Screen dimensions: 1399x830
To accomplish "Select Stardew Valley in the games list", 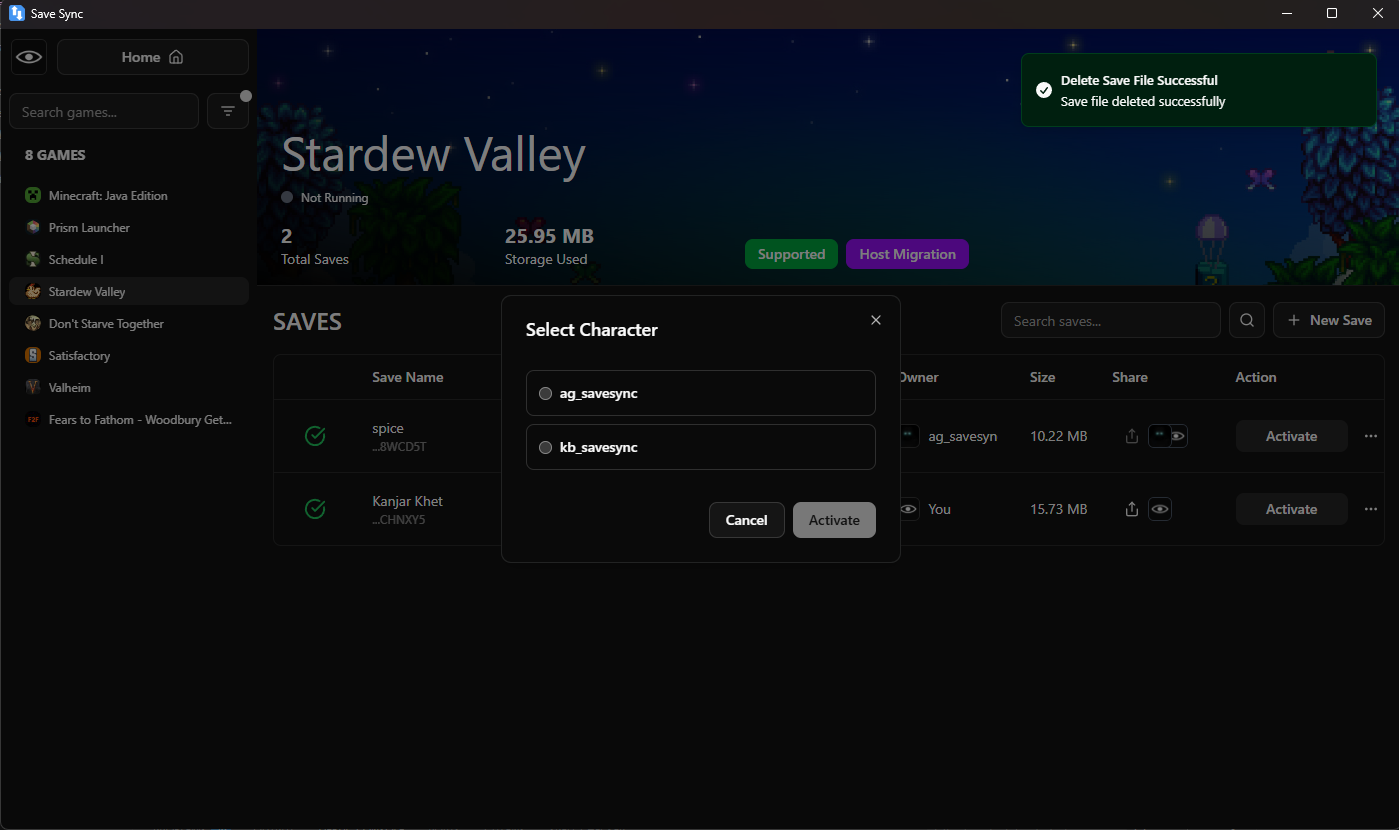I will (x=129, y=291).
